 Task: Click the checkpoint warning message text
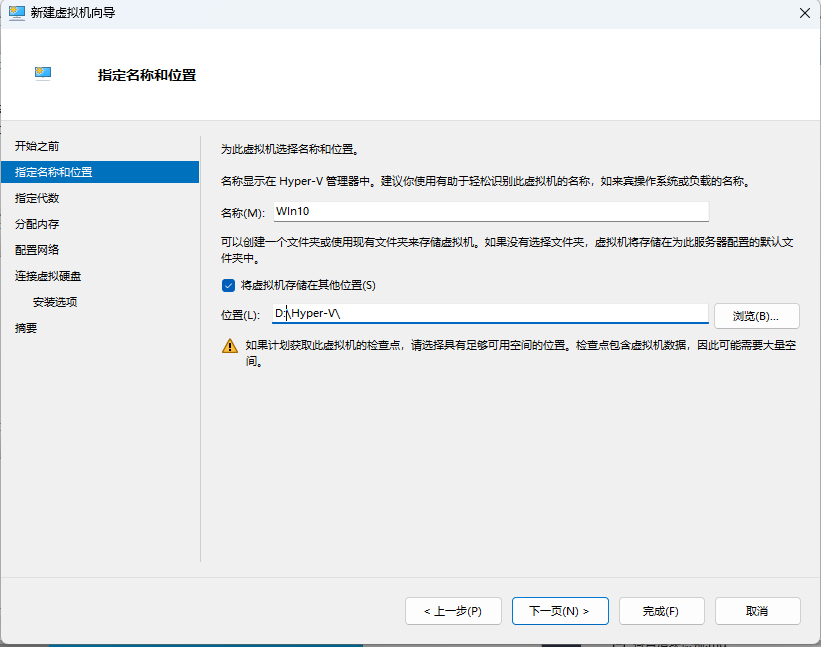(x=521, y=353)
